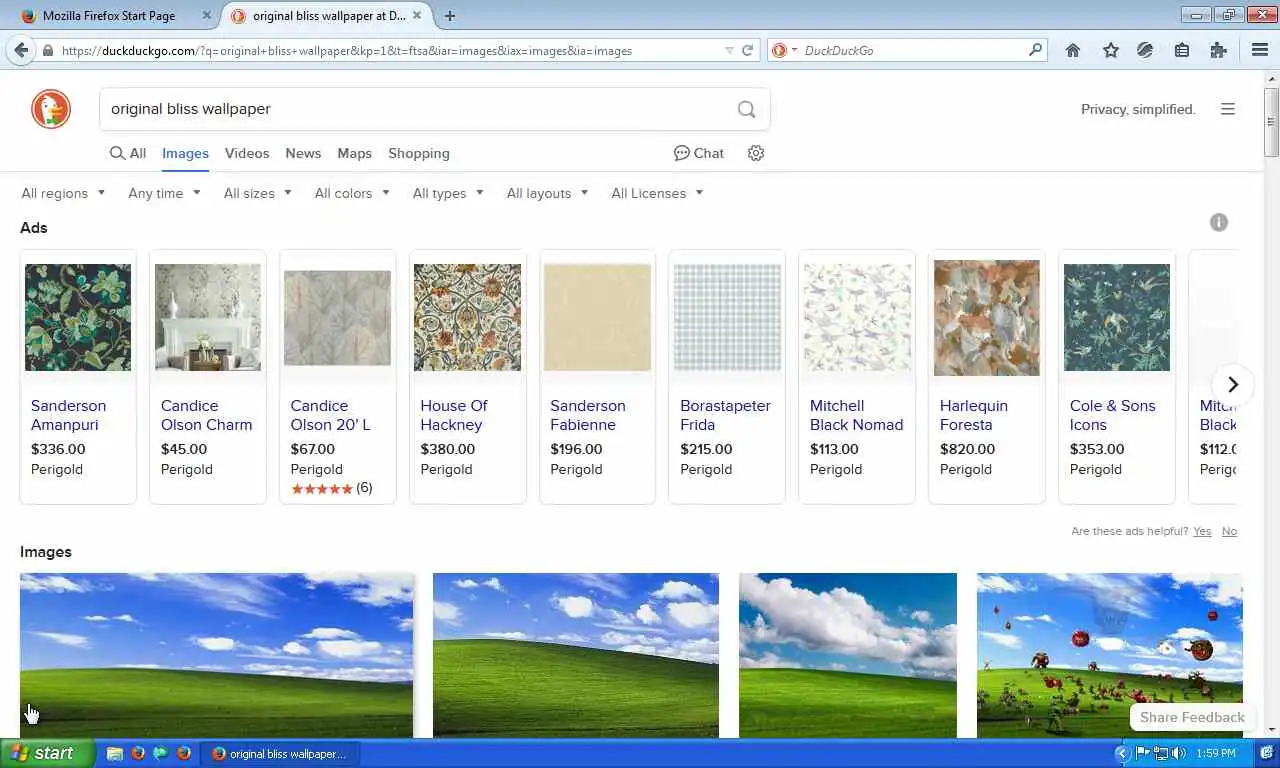The width and height of the screenshot is (1280, 768).
Task: Click the 1:59 PM taskbar clock
Action: (x=1215, y=754)
